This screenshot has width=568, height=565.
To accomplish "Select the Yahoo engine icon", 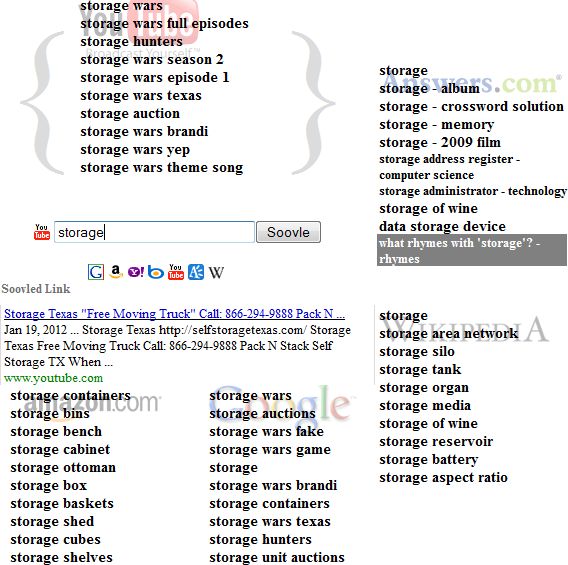I will tap(136, 272).
